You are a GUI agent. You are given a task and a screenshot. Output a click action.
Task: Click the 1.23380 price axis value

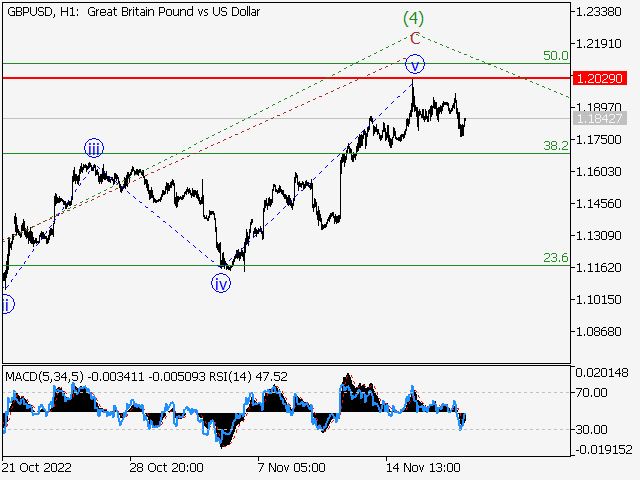coord(598,11)
